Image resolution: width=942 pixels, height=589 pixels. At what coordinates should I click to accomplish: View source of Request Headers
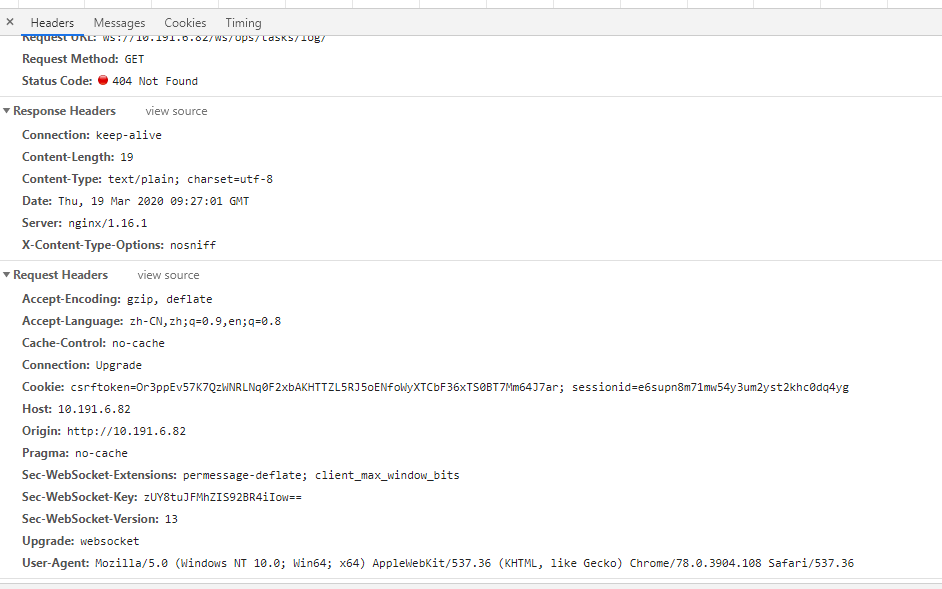pyautogui.click(x=168, y=275)
